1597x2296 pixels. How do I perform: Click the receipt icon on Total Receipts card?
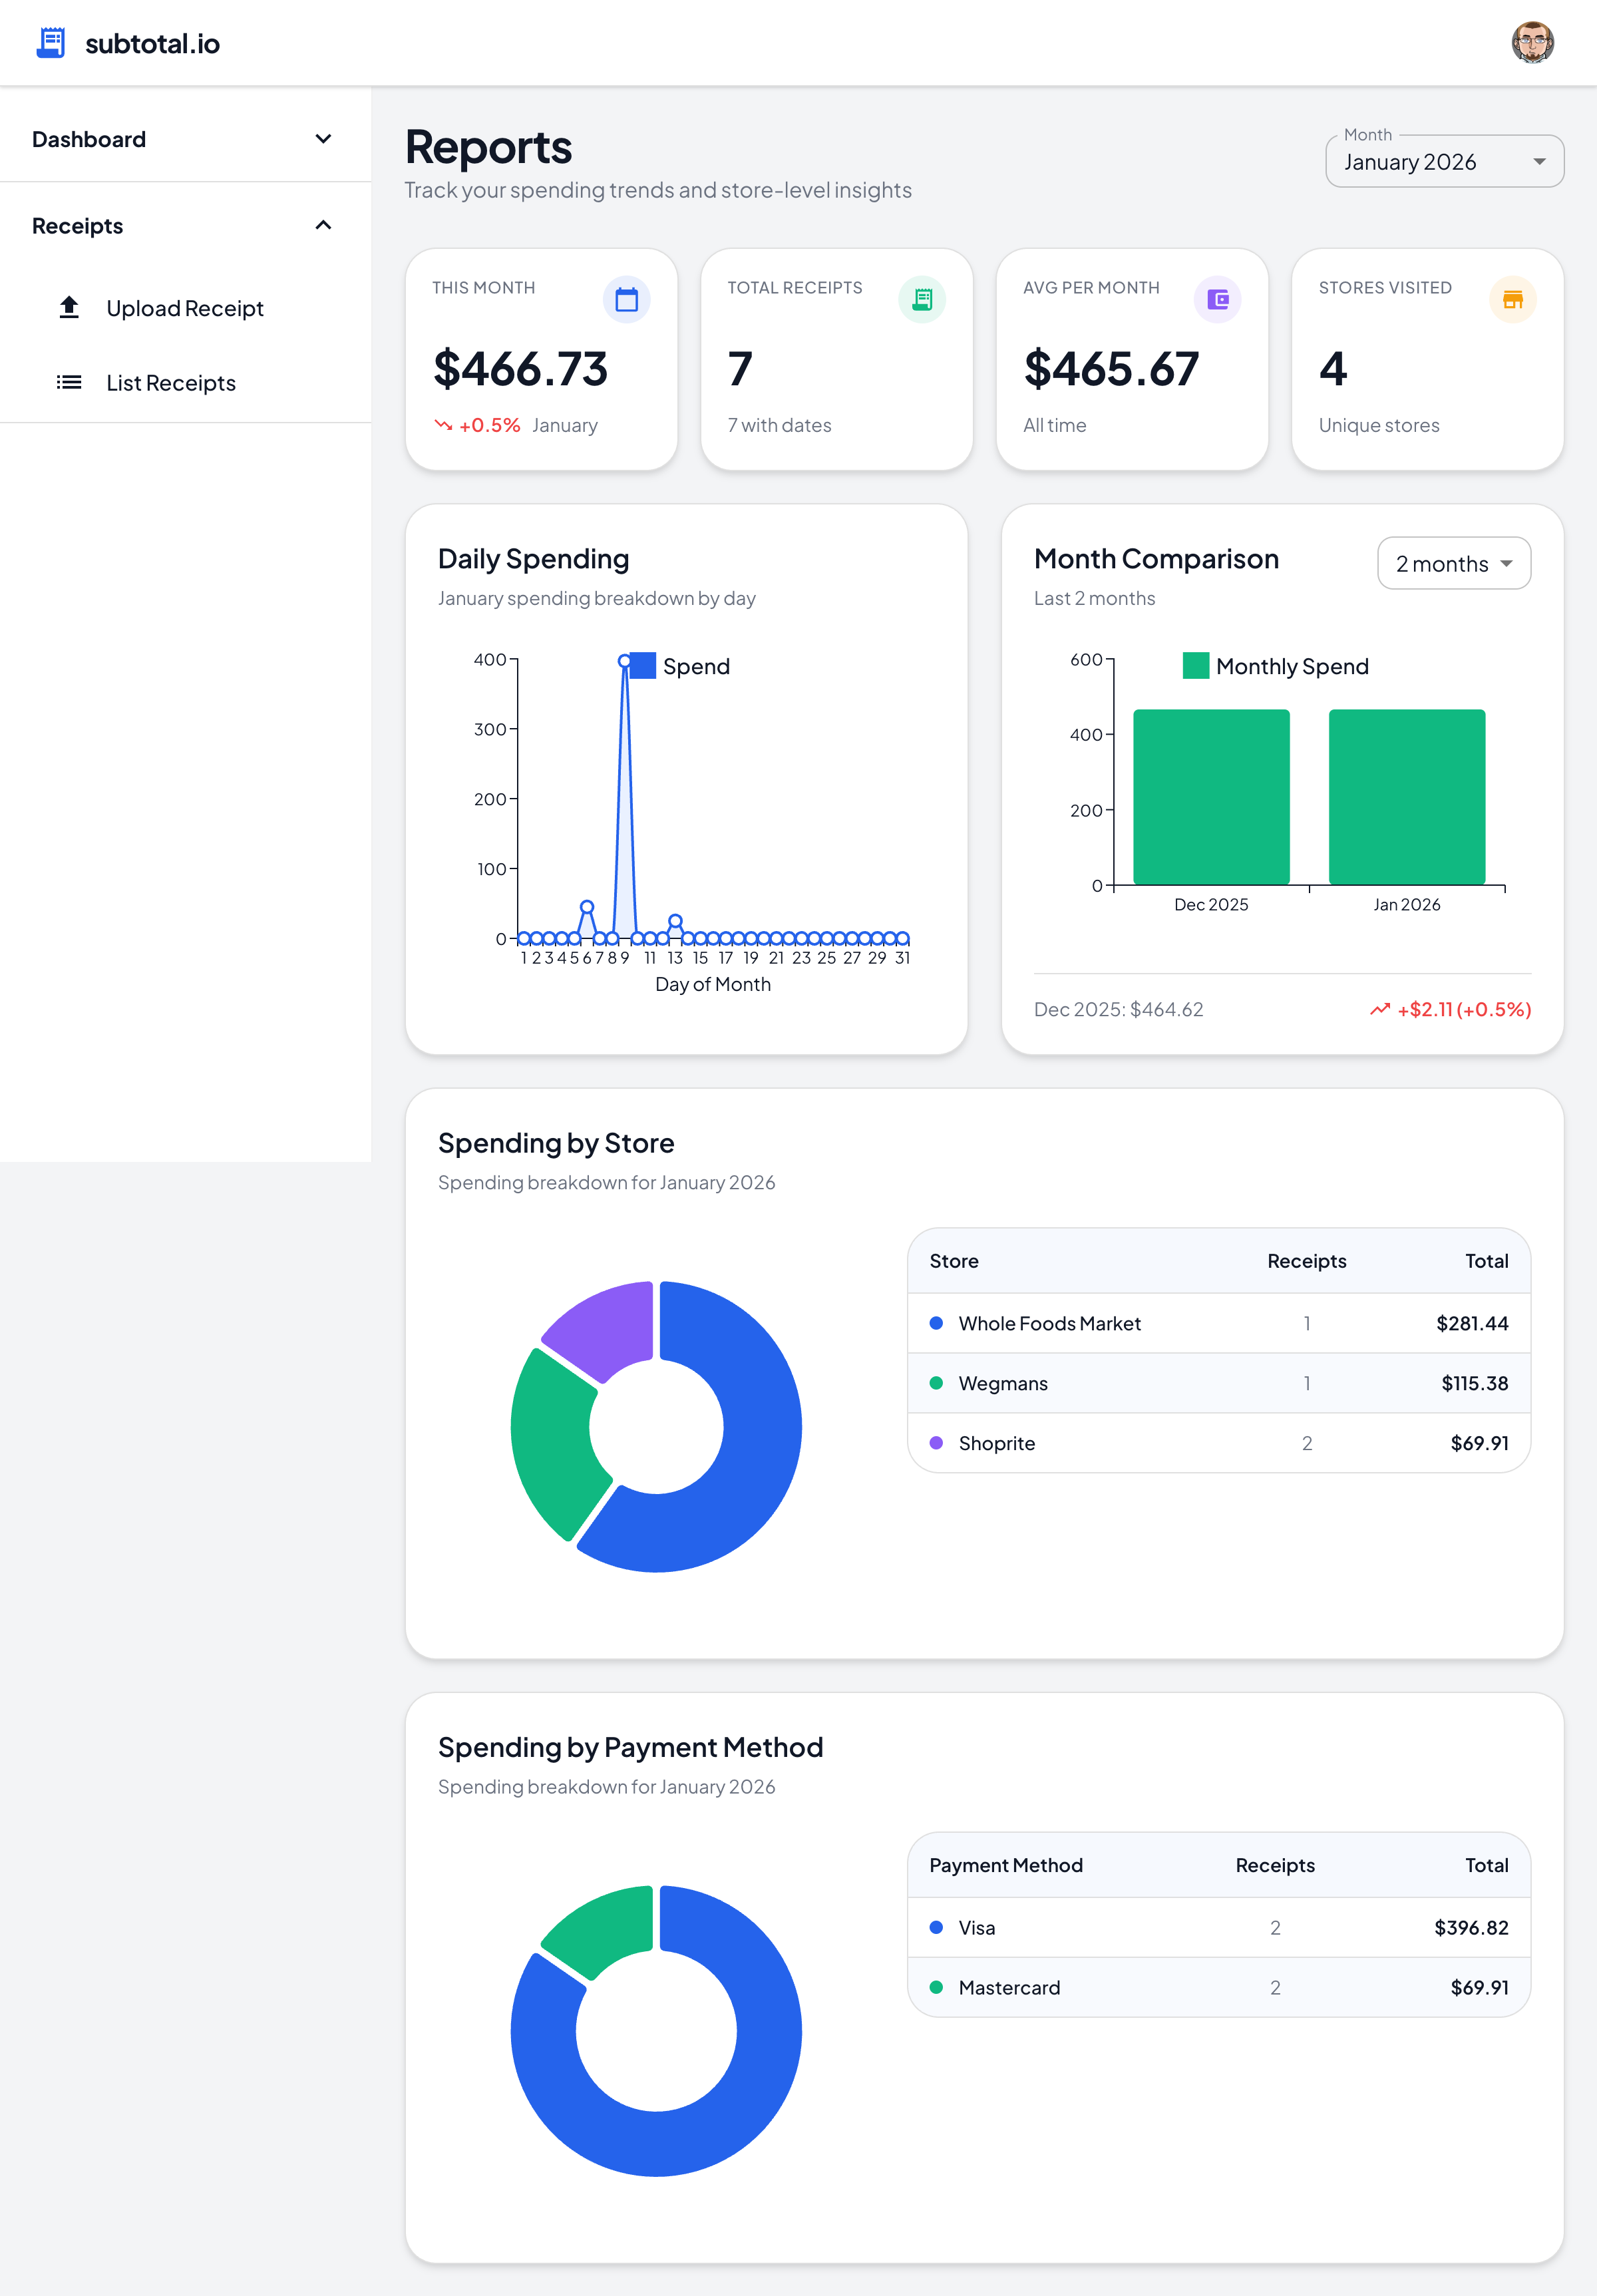coord(922,298)
